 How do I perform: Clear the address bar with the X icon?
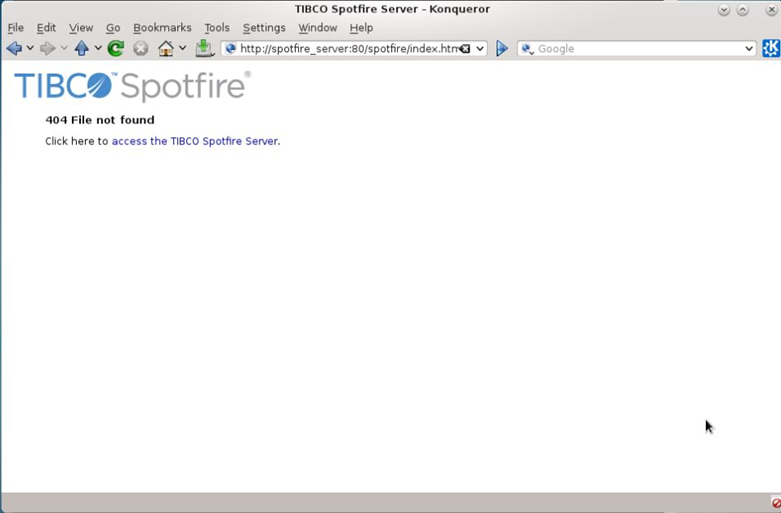coord(465,49)
